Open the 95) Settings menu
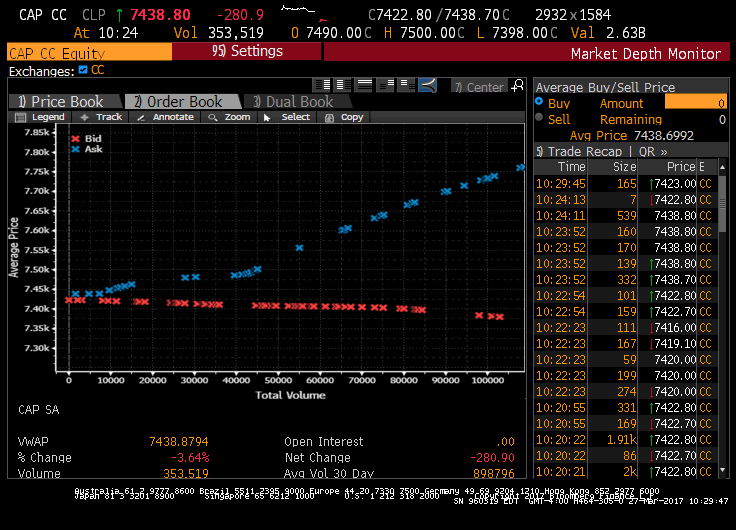The height and width of the screenshot is (530, 736). 247,51
